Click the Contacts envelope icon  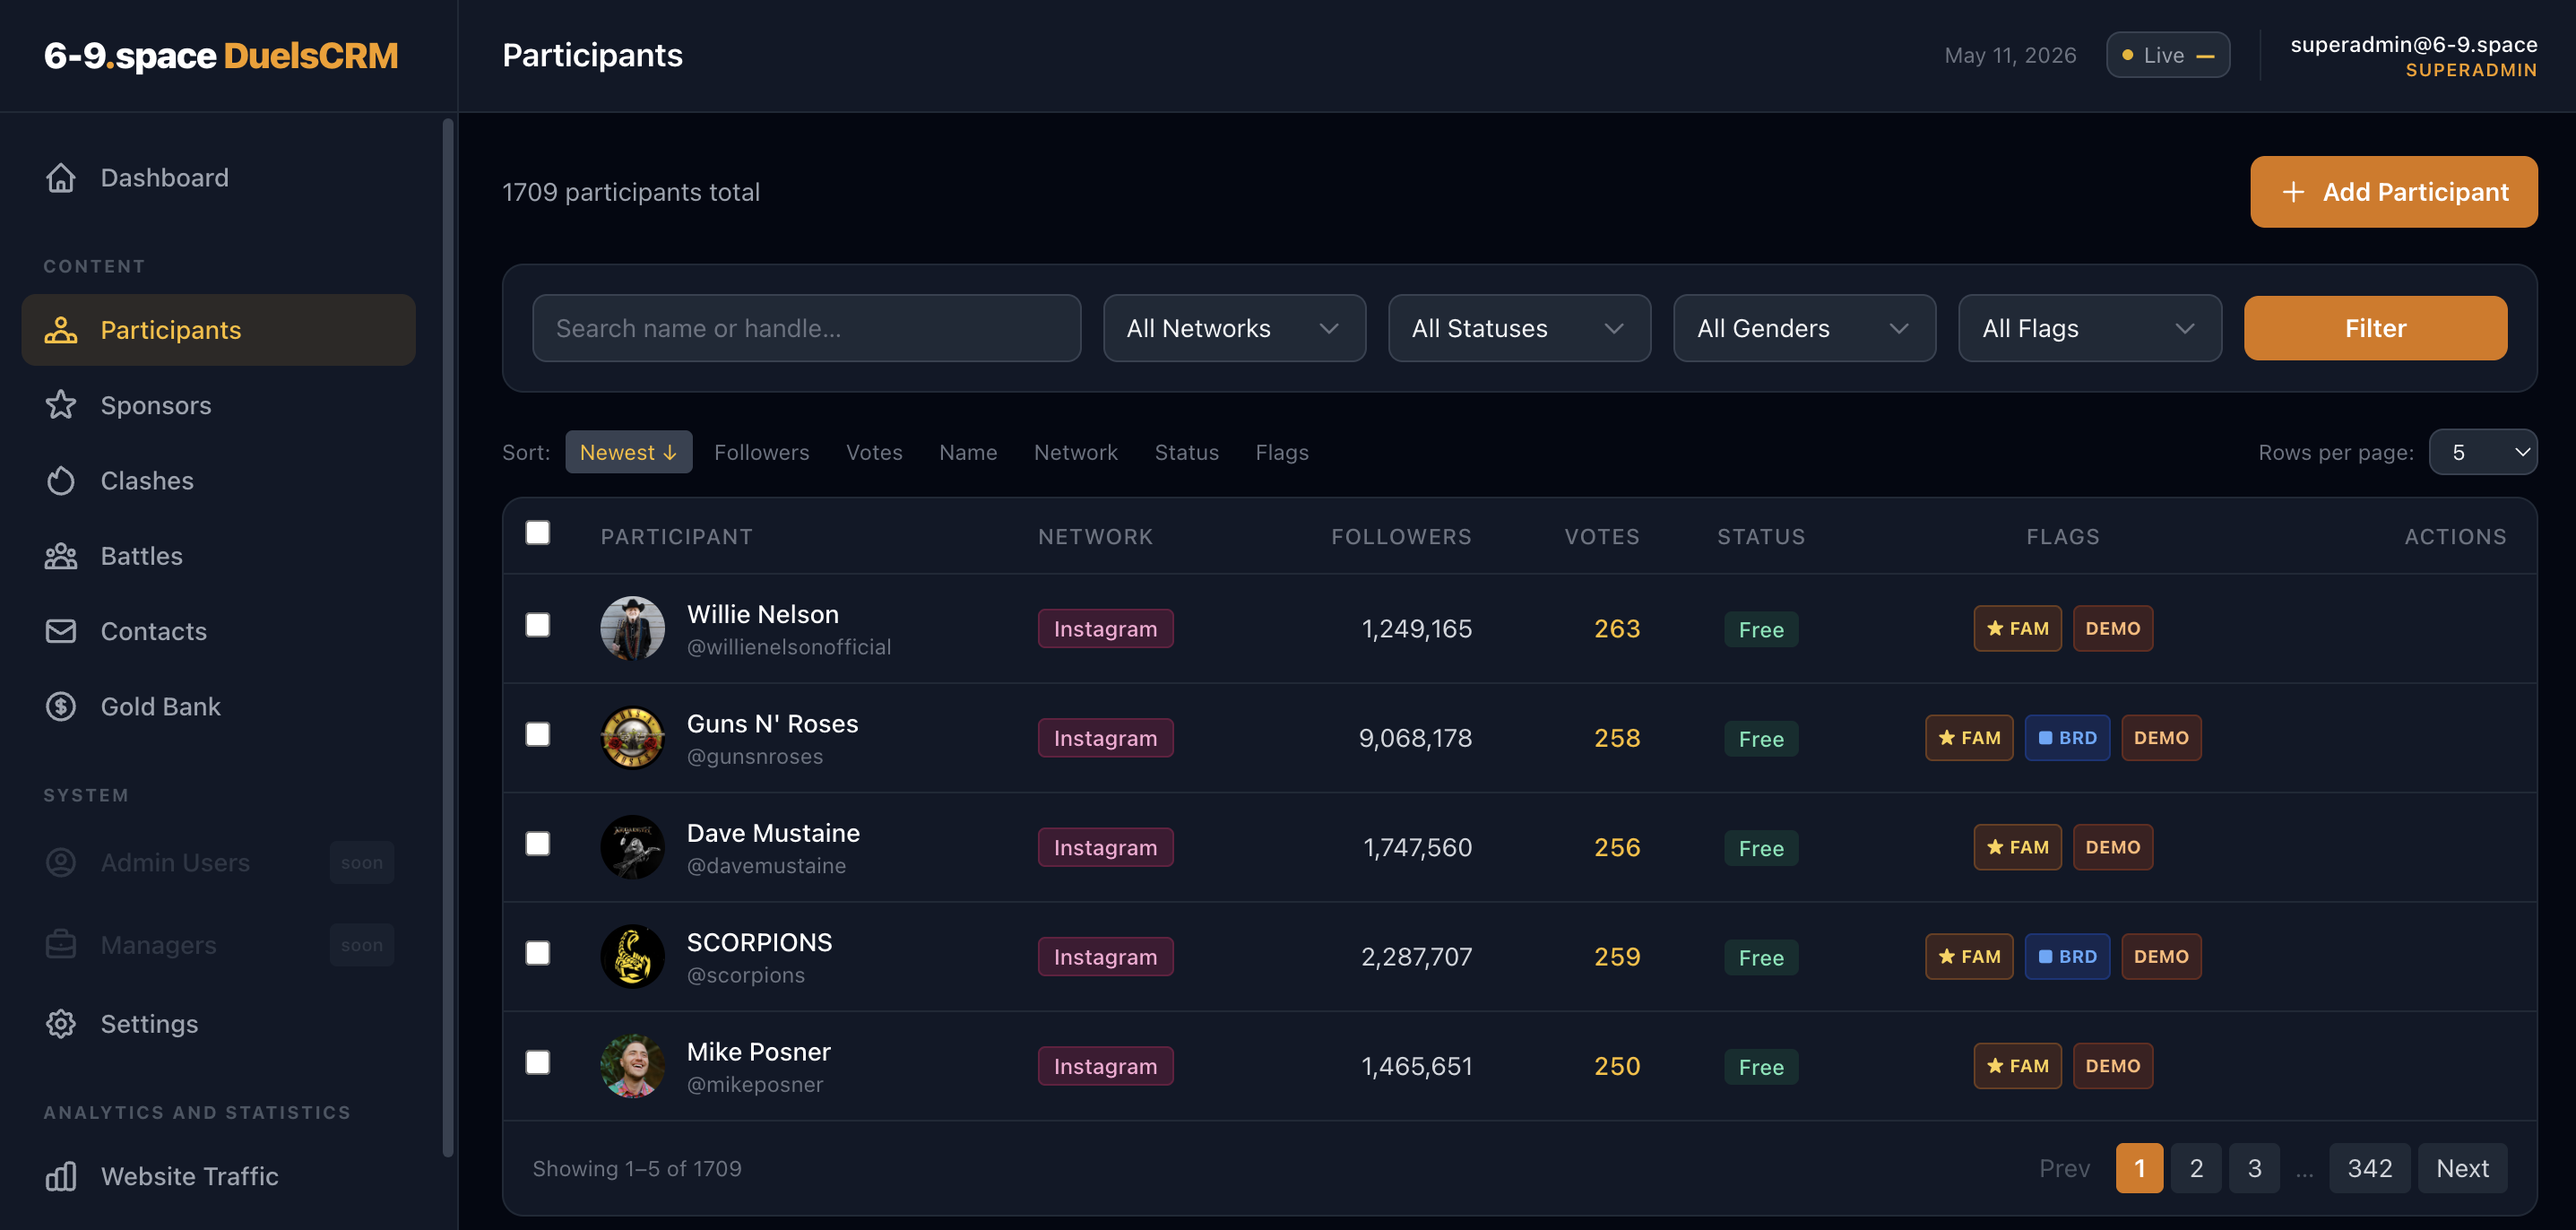[x=61, y=631]
